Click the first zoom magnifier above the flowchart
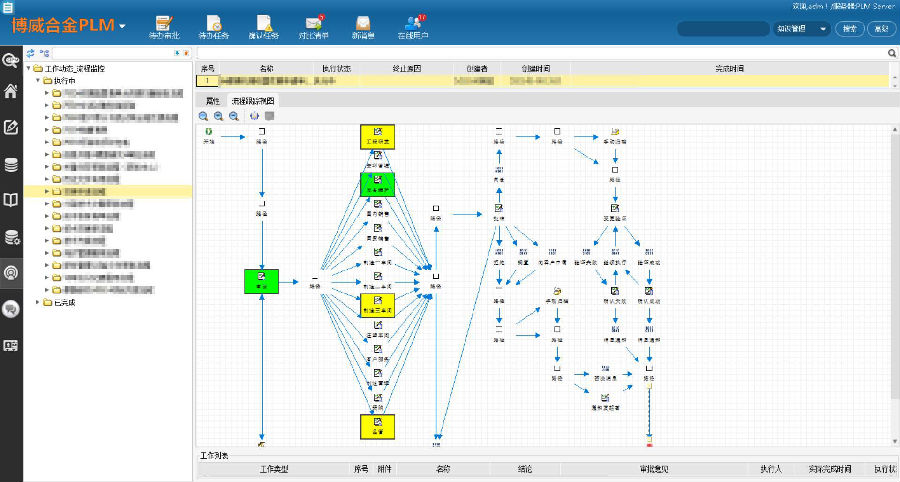Screen dimensions: 900x482 click(203, 116)
